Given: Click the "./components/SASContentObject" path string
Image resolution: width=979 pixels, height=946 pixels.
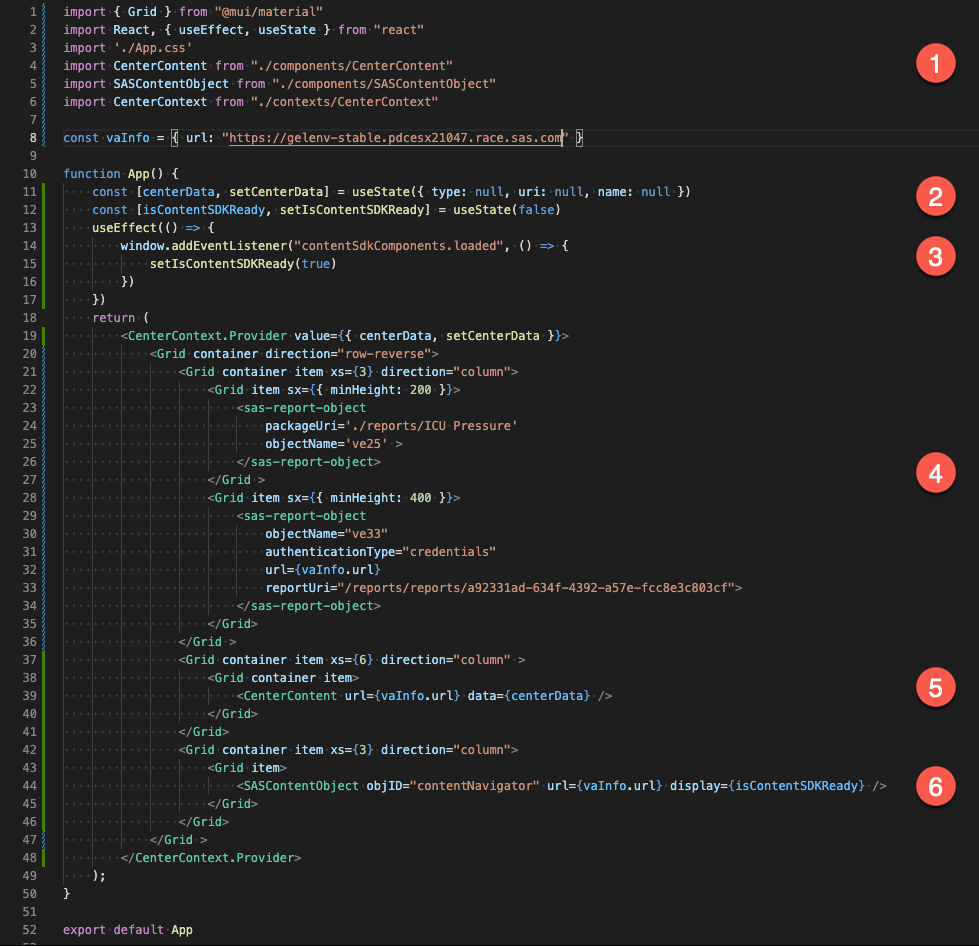Looking at the screenshot, I should coord(384,84).
